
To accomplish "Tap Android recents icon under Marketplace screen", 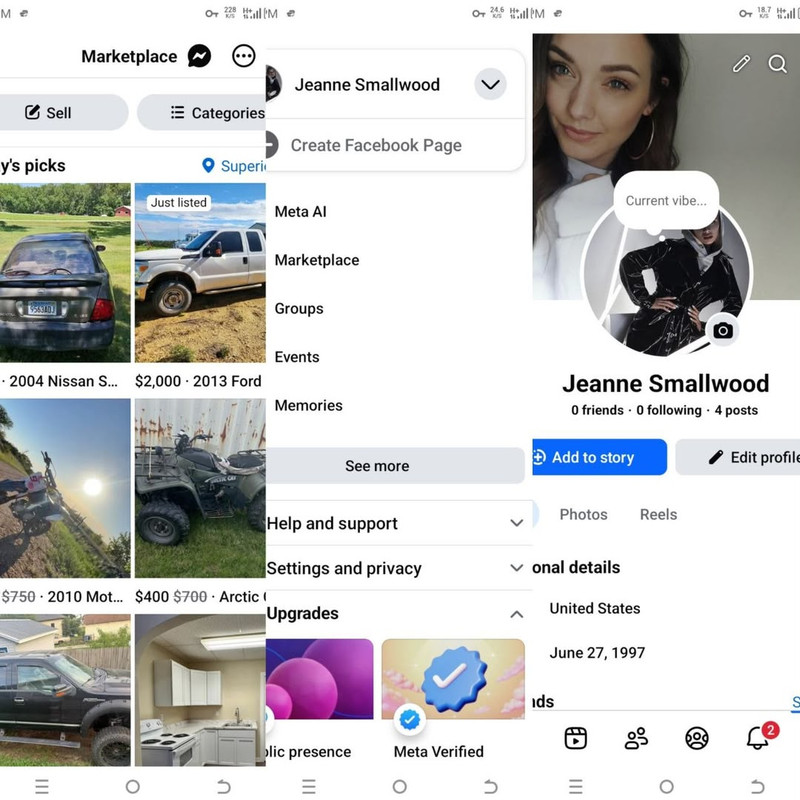I will click(42, 786).
